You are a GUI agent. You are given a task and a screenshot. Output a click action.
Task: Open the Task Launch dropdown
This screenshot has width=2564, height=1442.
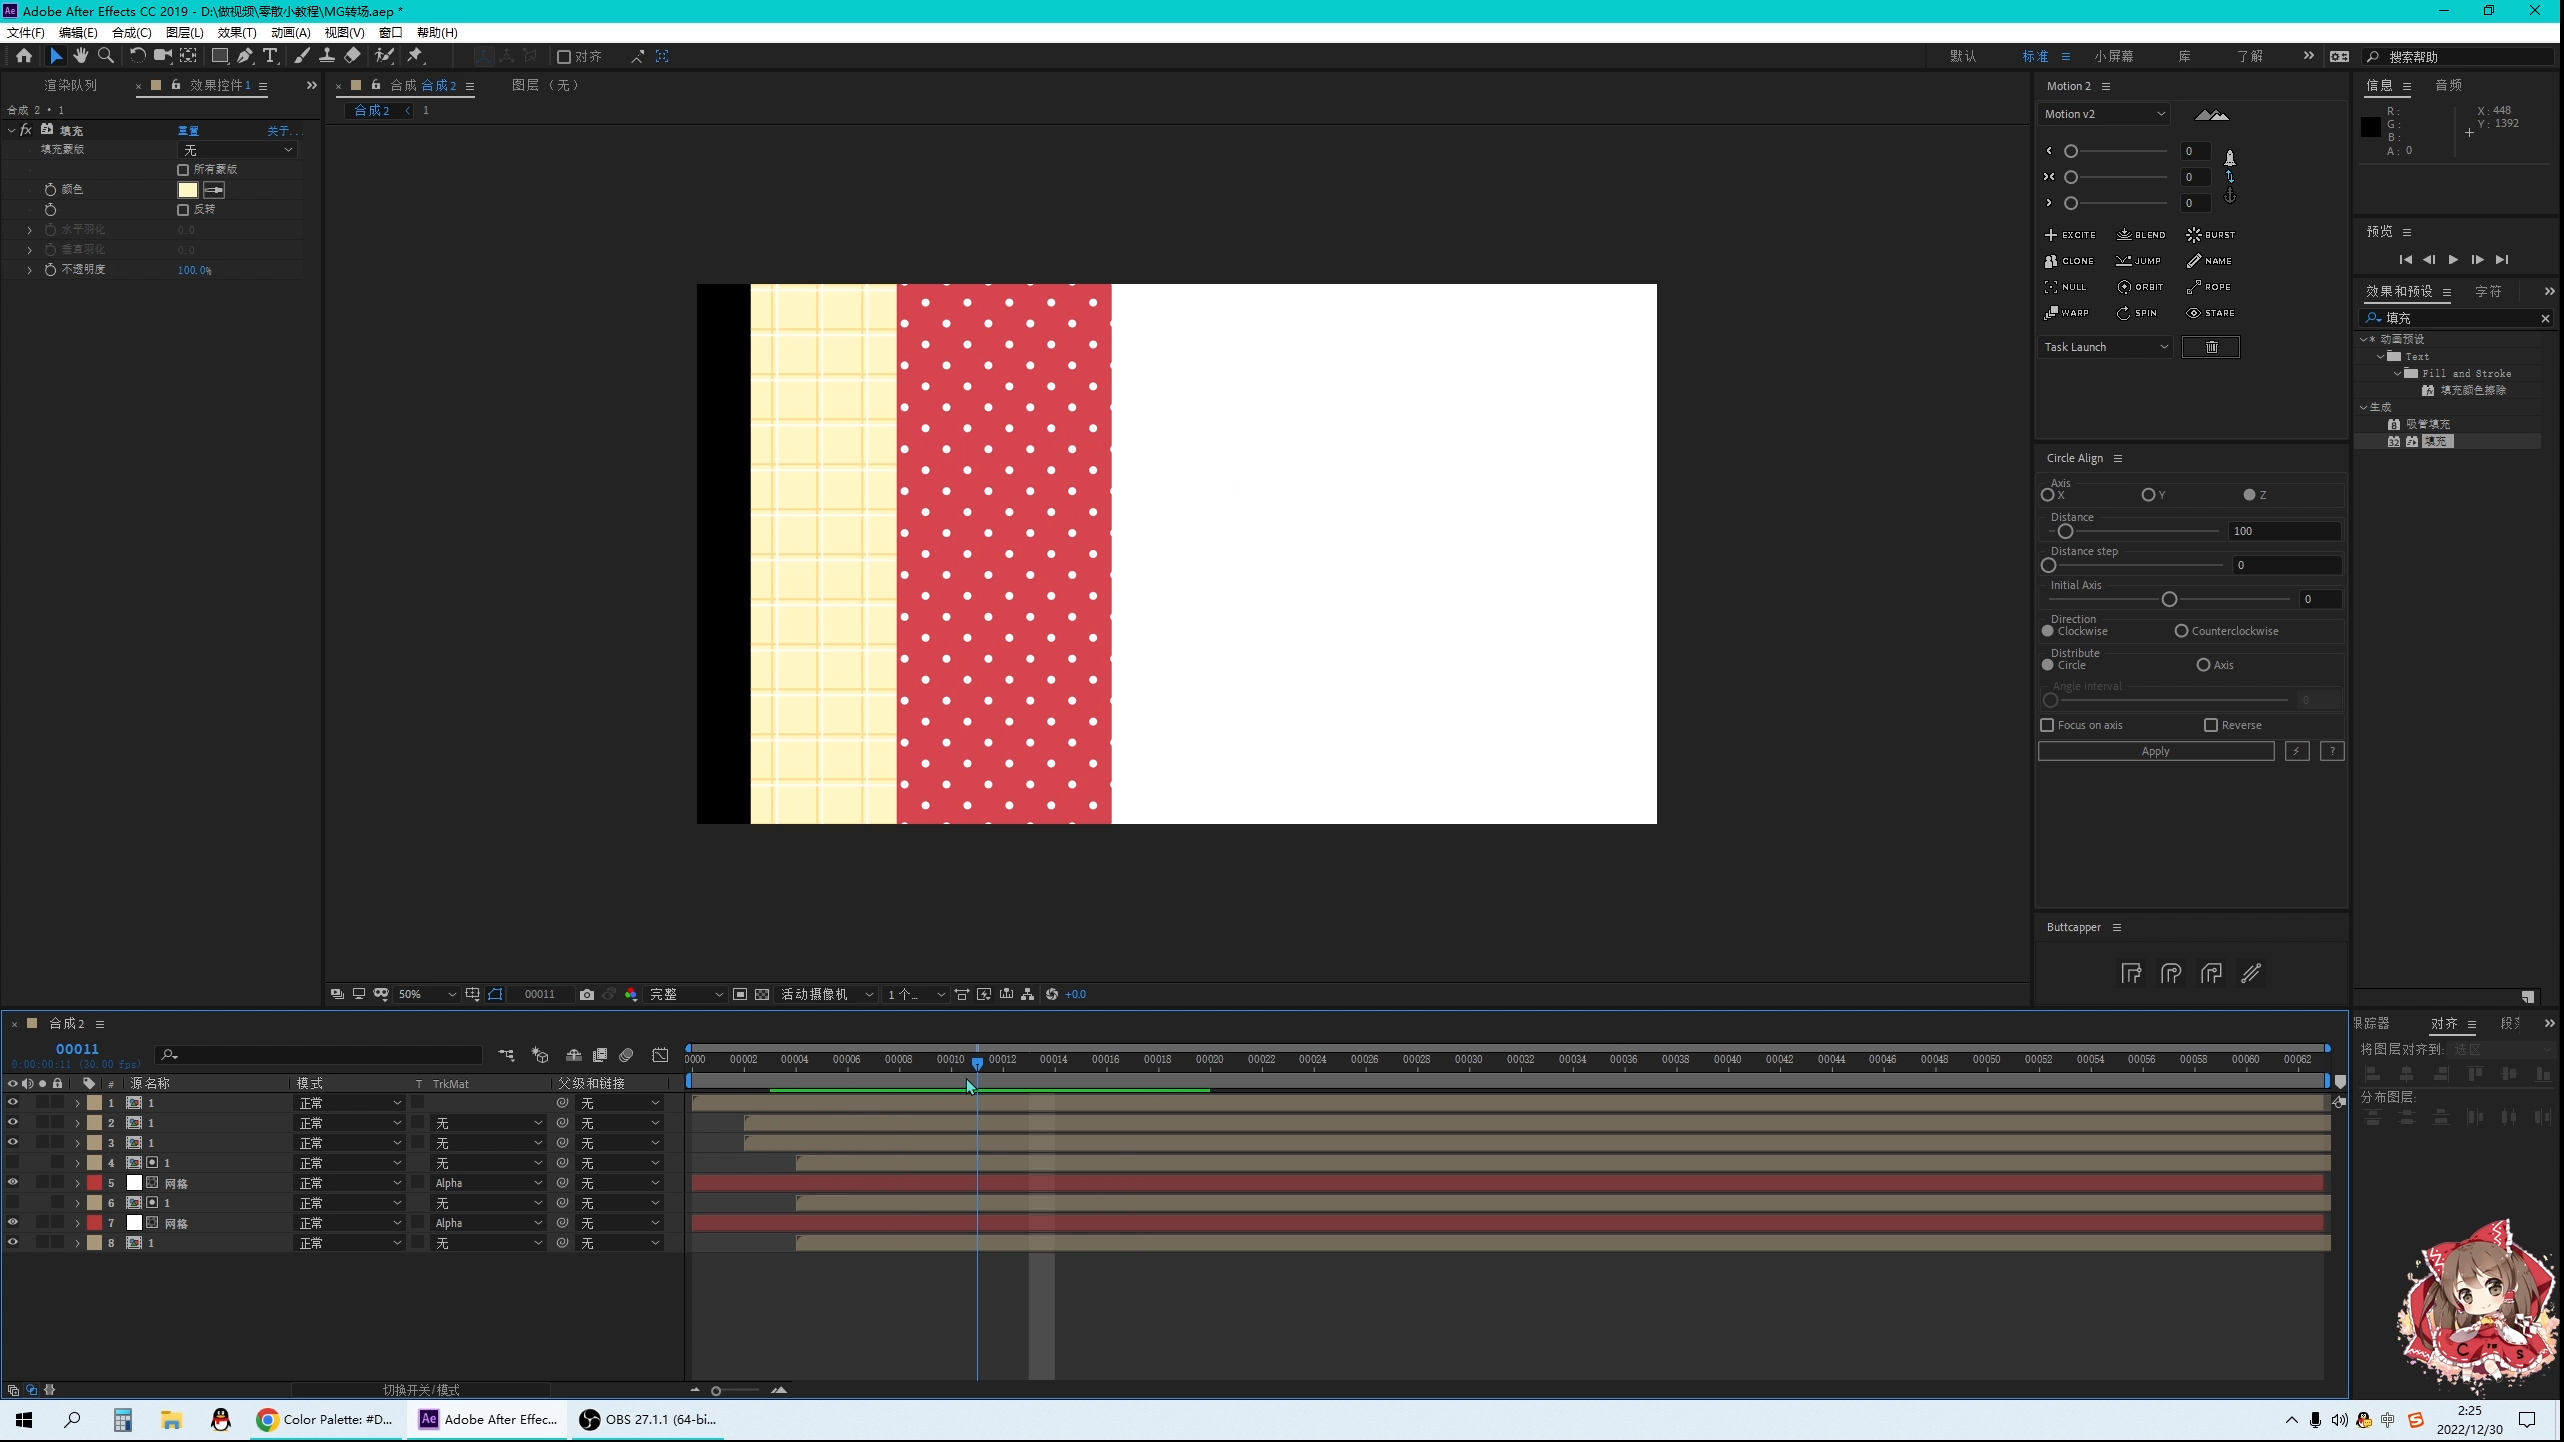(2104, 347)
